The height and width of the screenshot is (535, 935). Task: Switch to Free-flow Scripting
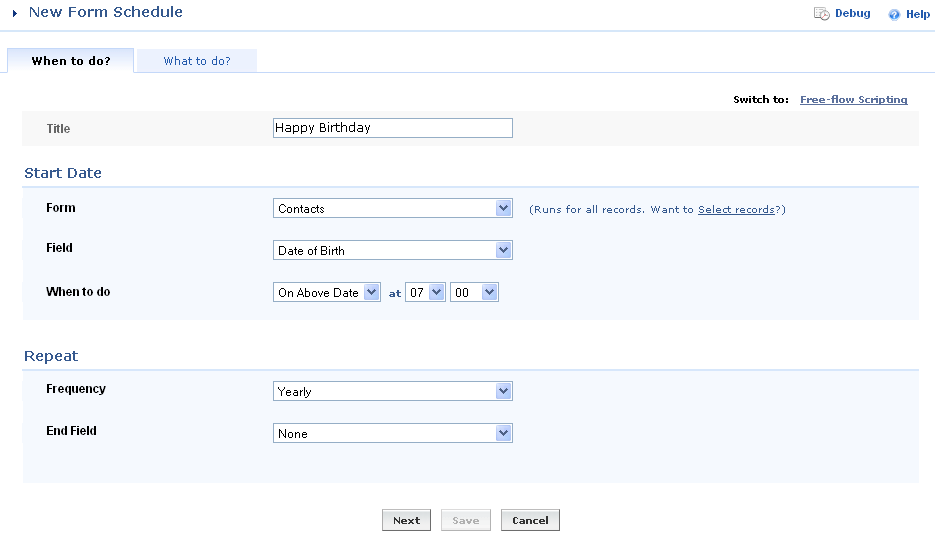(853, 100)
